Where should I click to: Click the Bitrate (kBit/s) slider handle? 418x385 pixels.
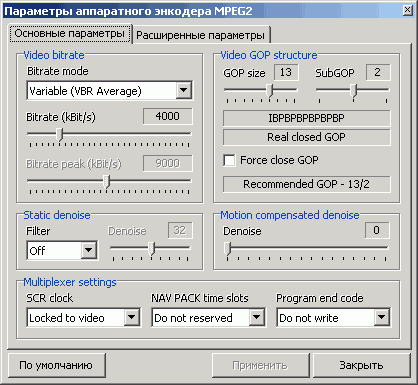point(59,134)
